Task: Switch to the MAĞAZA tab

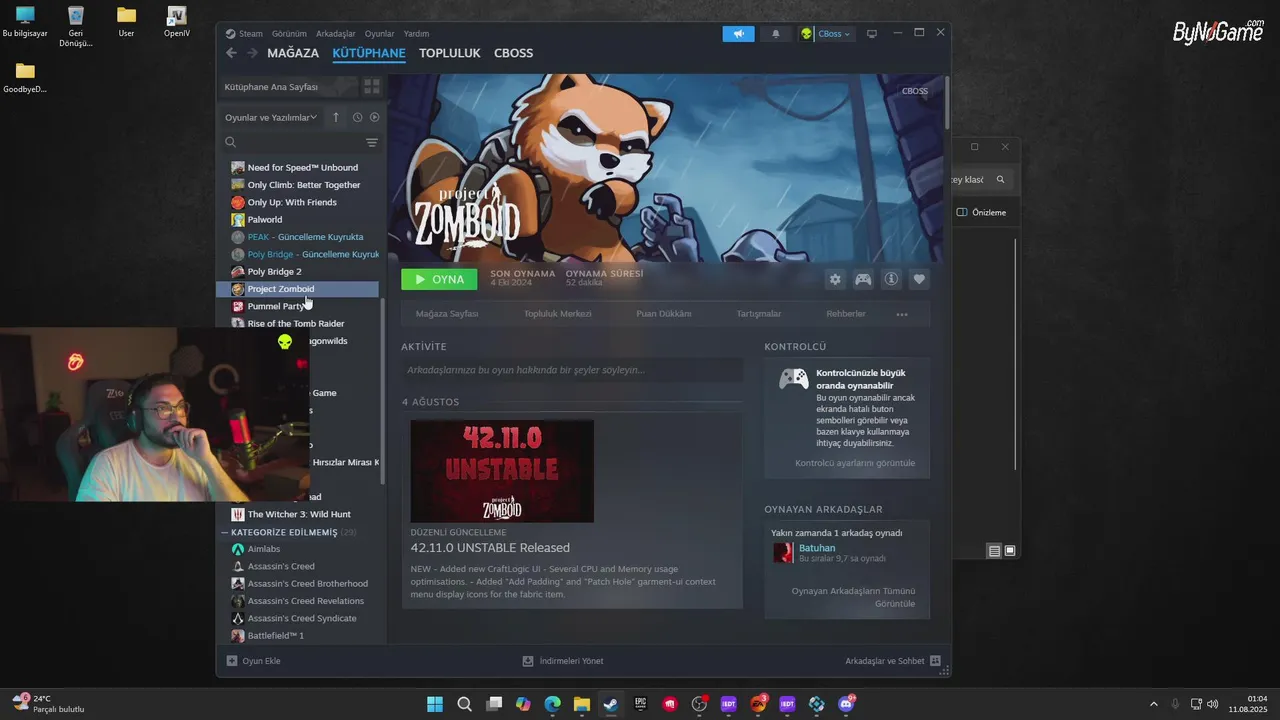Action: [x=293, y=53]
